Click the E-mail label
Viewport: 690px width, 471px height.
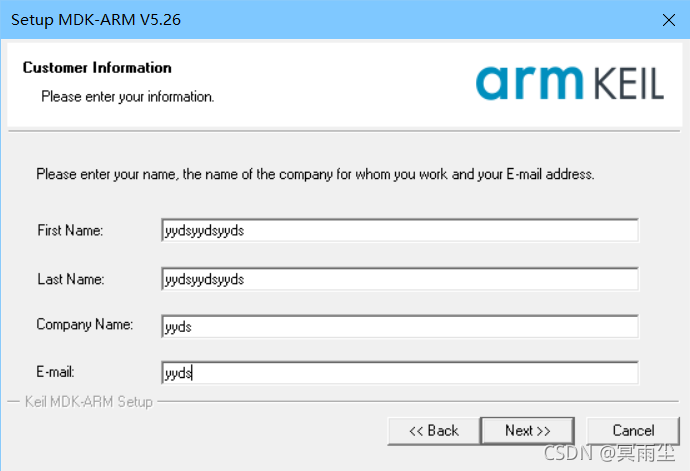pyautogui.click(x=55, y=372)
